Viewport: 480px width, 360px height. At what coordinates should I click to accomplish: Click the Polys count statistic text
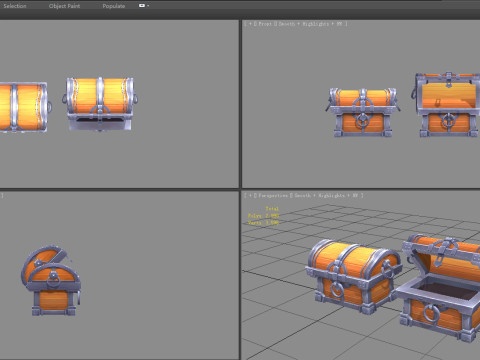point(263,216)
